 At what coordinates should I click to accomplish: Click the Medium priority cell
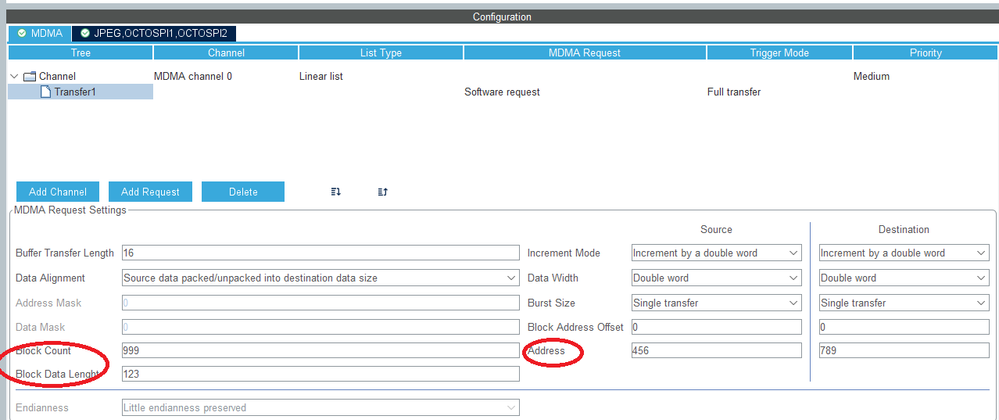(871, 76)
